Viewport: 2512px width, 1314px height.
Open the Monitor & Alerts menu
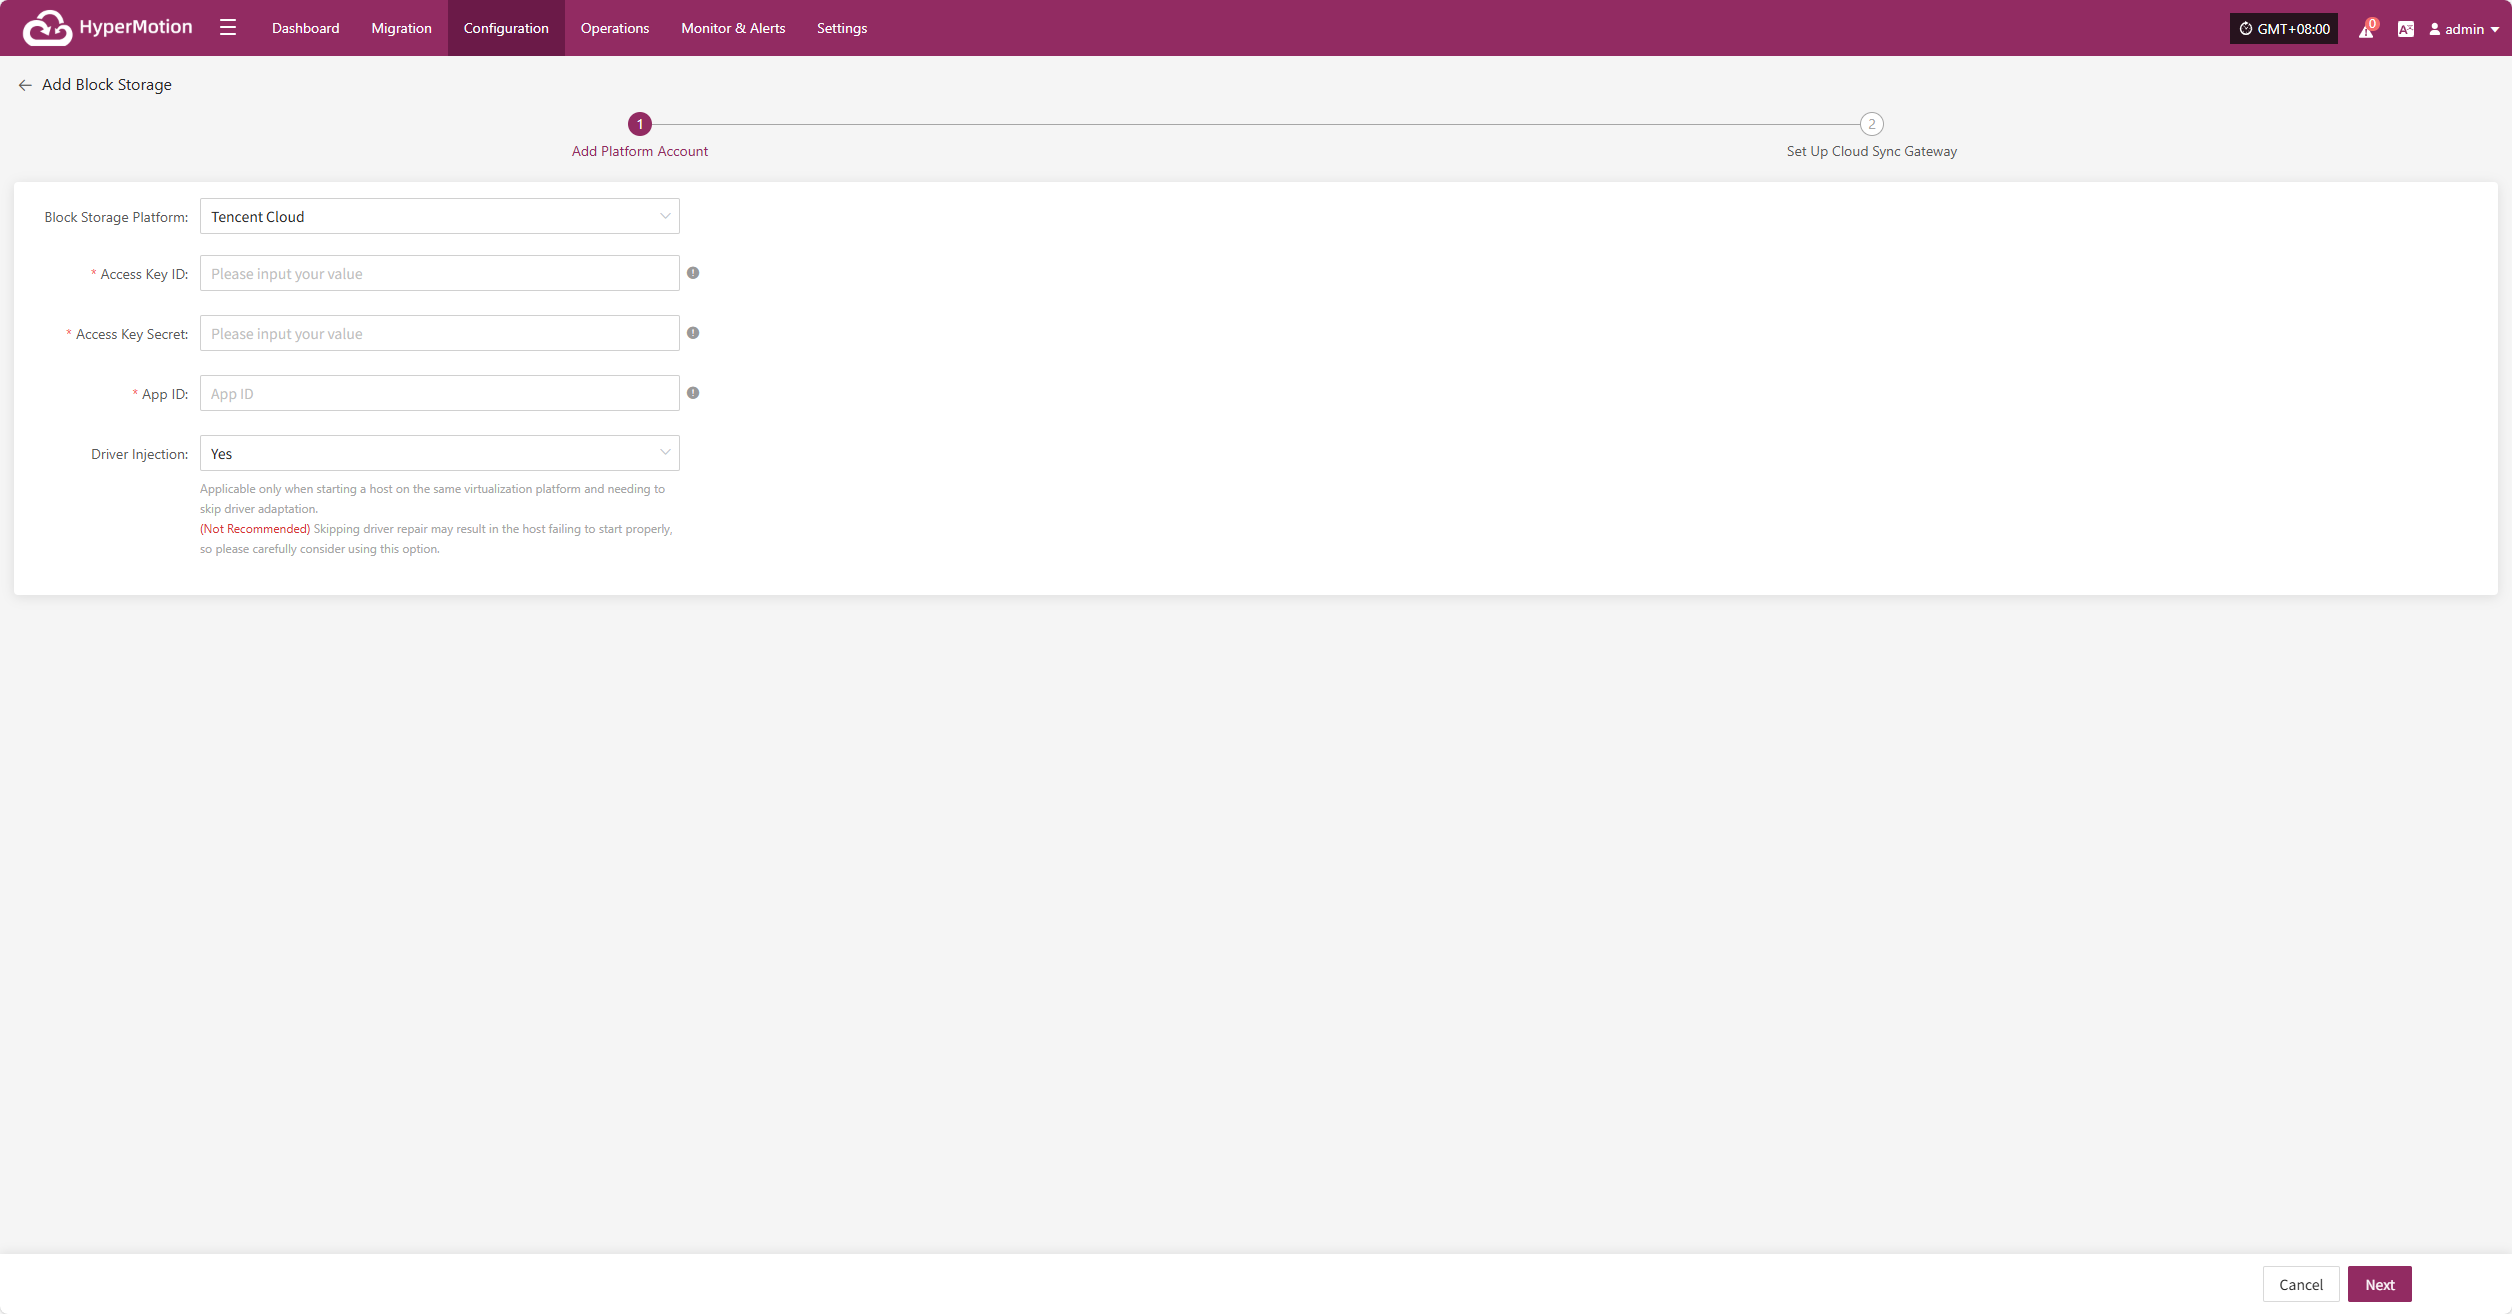pyautogui.click(x=733, y=28)
